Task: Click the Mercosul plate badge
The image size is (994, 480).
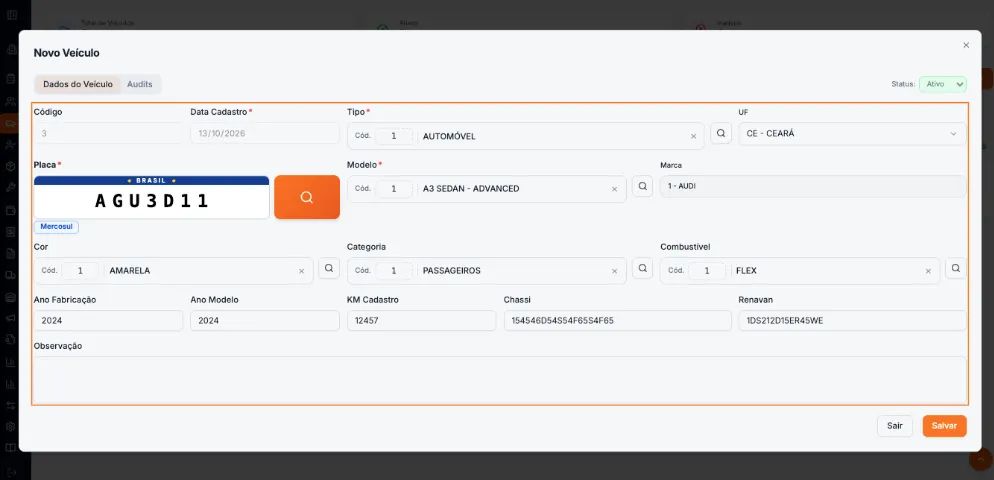Action: 56,226
